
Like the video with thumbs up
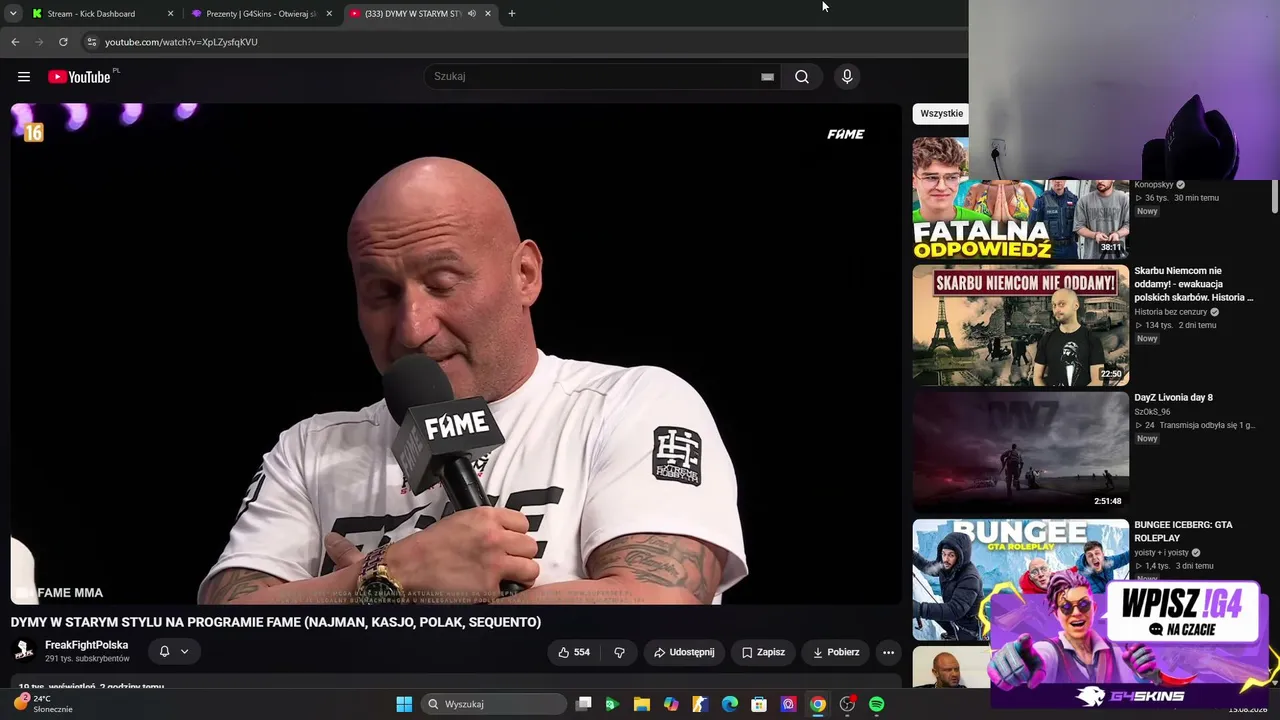(574, 652)
